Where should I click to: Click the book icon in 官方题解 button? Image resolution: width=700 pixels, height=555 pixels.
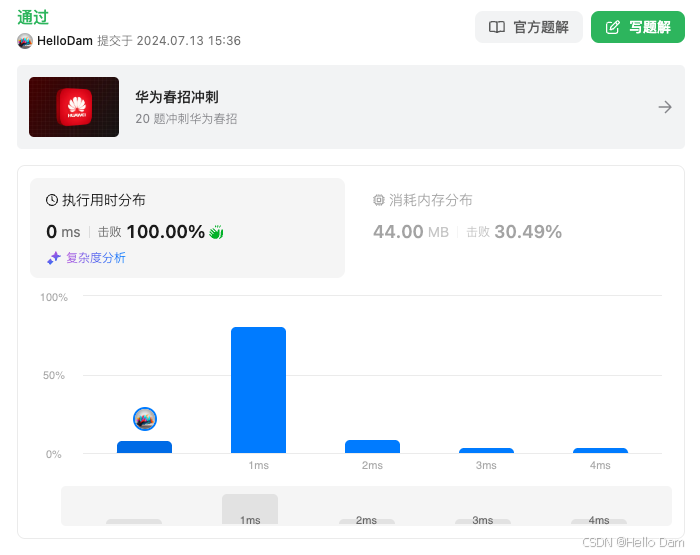pos(497,27)
